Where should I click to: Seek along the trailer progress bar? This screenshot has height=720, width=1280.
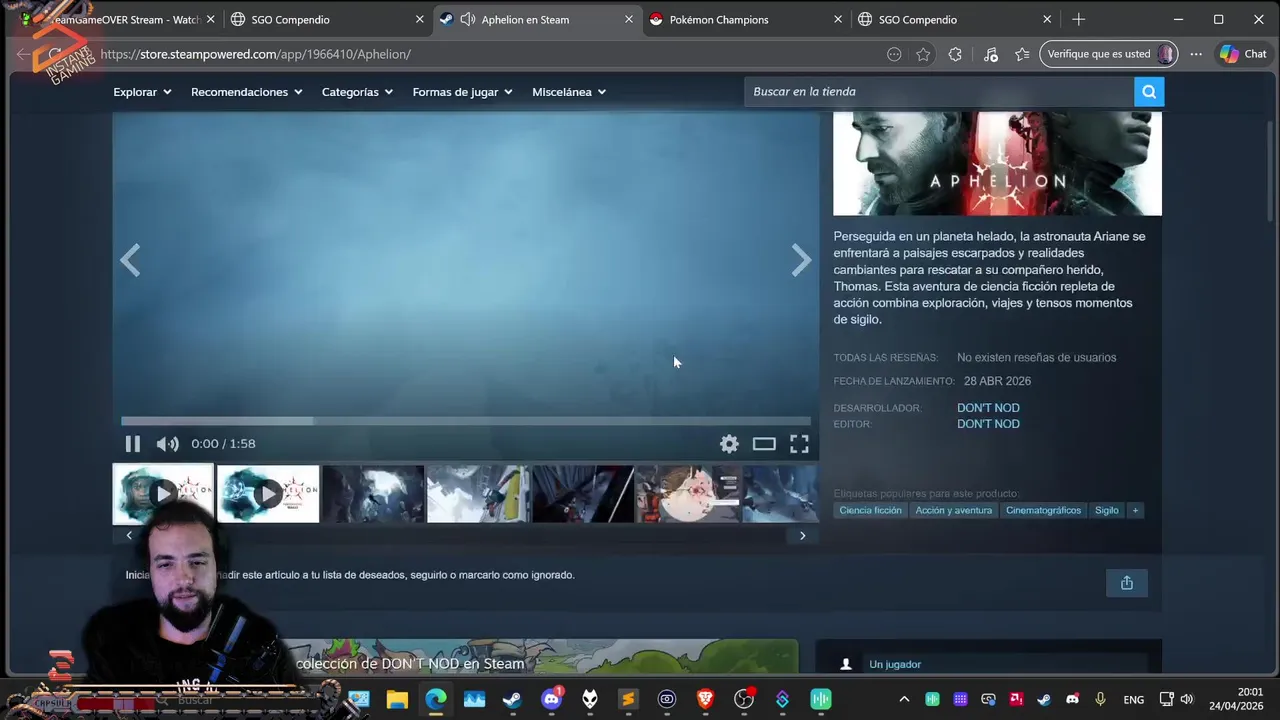tap(466, 421)
